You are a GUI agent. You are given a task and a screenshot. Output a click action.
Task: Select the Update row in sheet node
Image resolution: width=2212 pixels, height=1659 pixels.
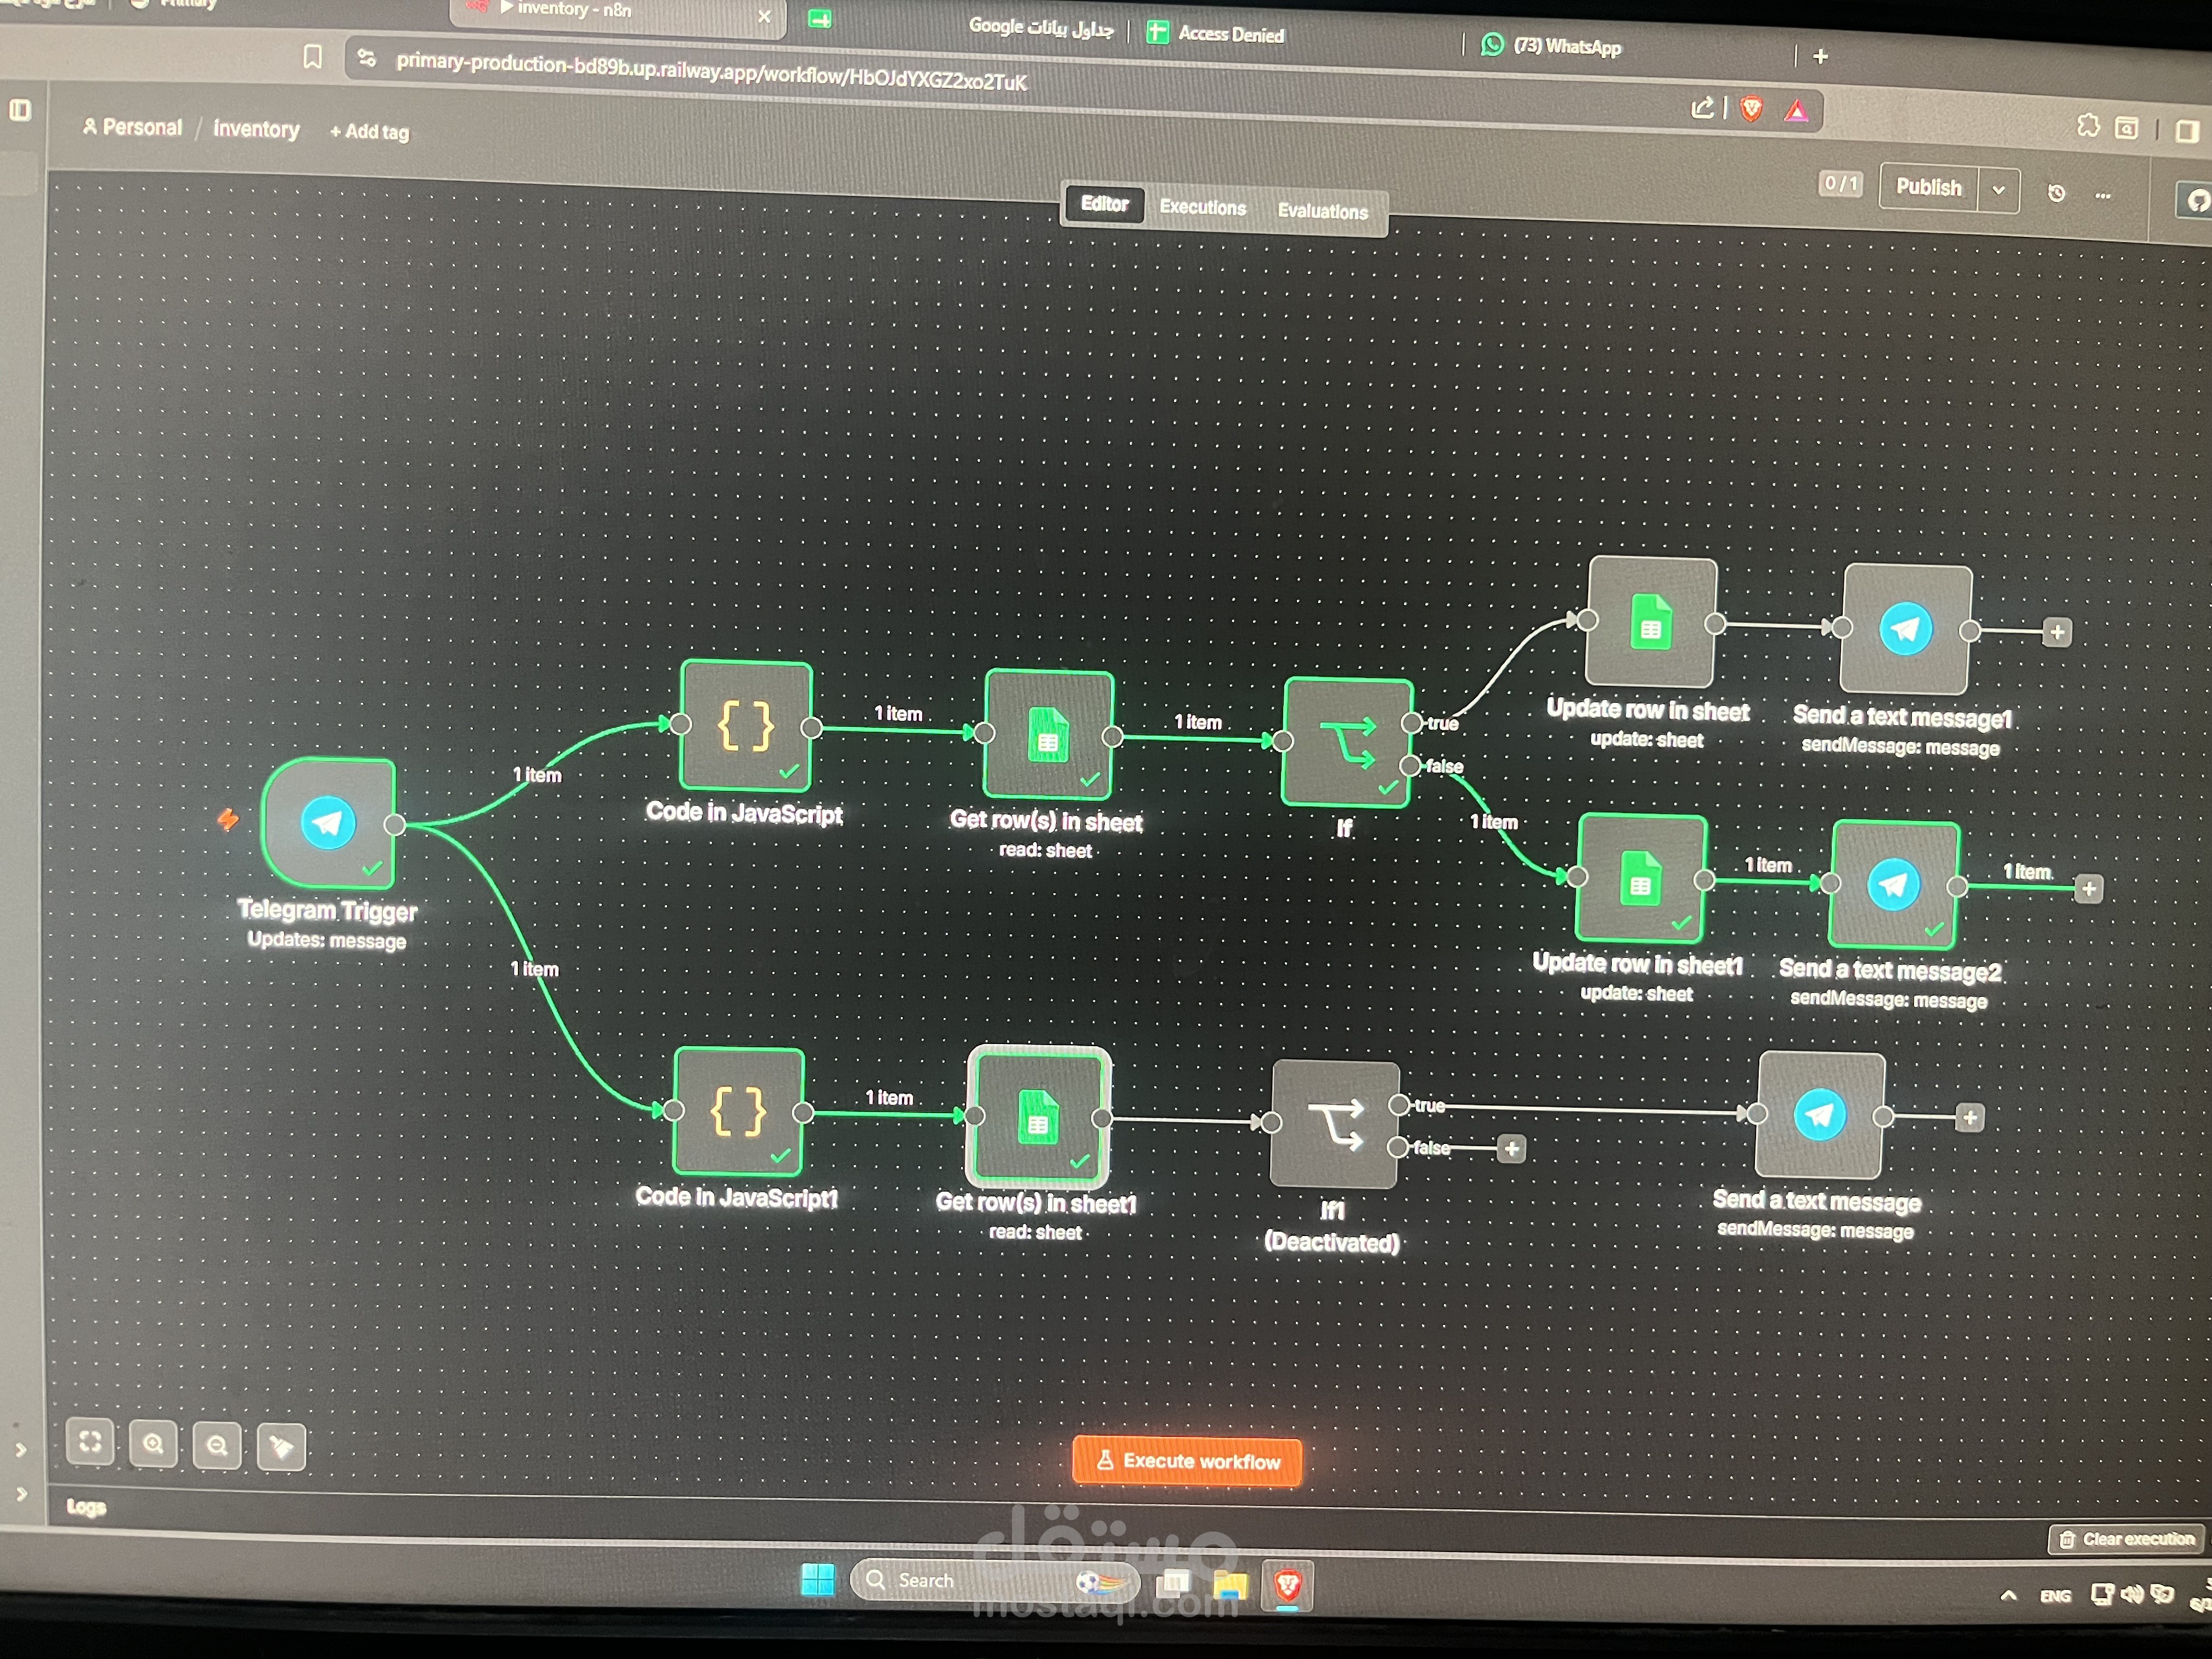coord(1652,622)
